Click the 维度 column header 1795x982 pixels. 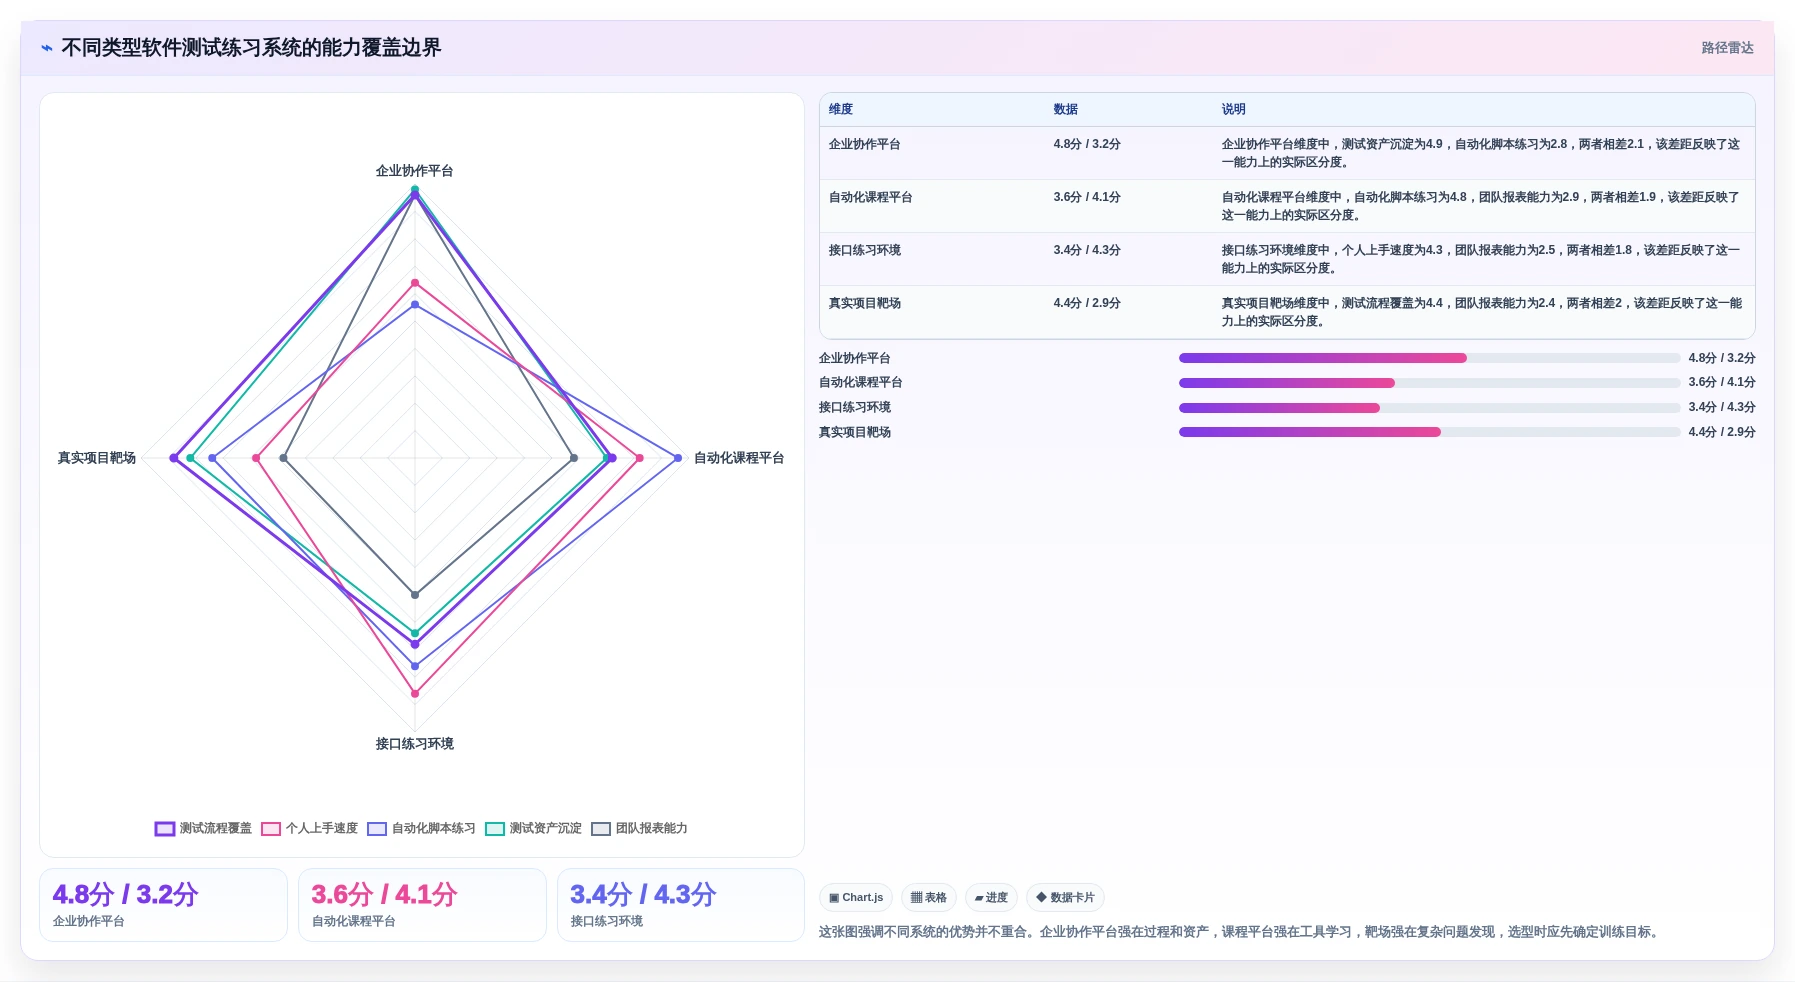[x=841, y=109]
